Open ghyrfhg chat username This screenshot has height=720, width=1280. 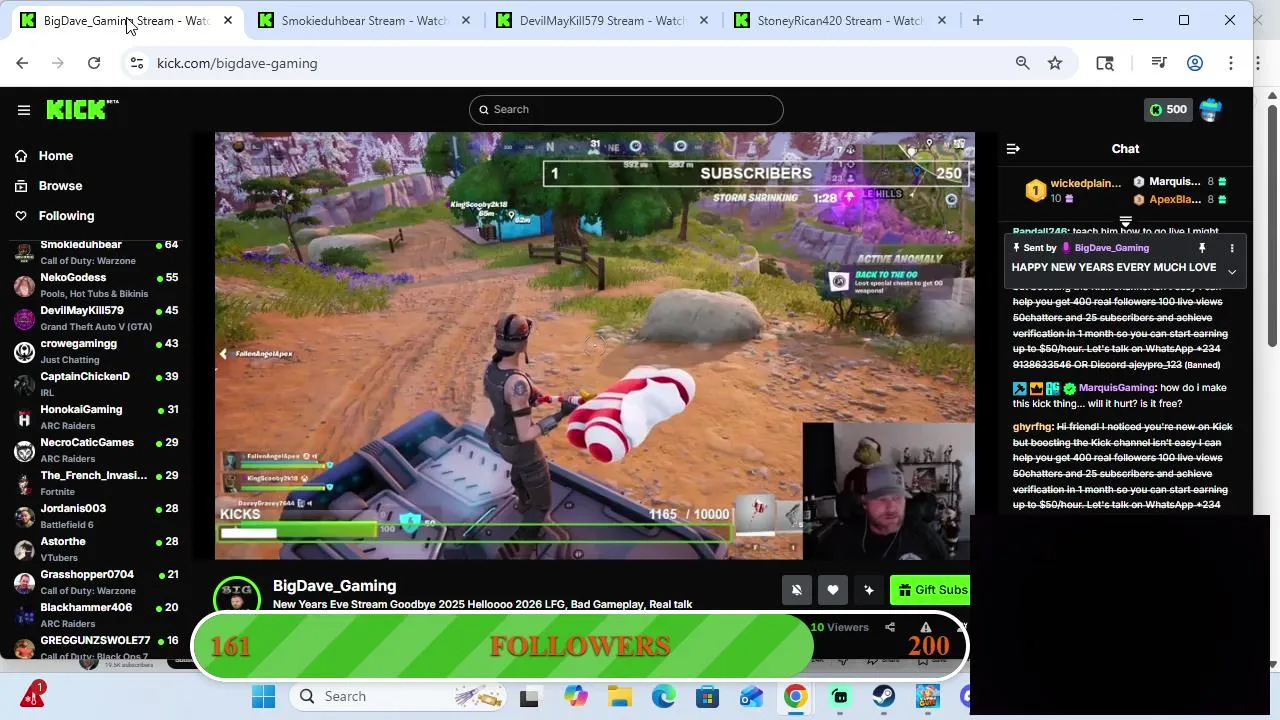[1032, 427]
